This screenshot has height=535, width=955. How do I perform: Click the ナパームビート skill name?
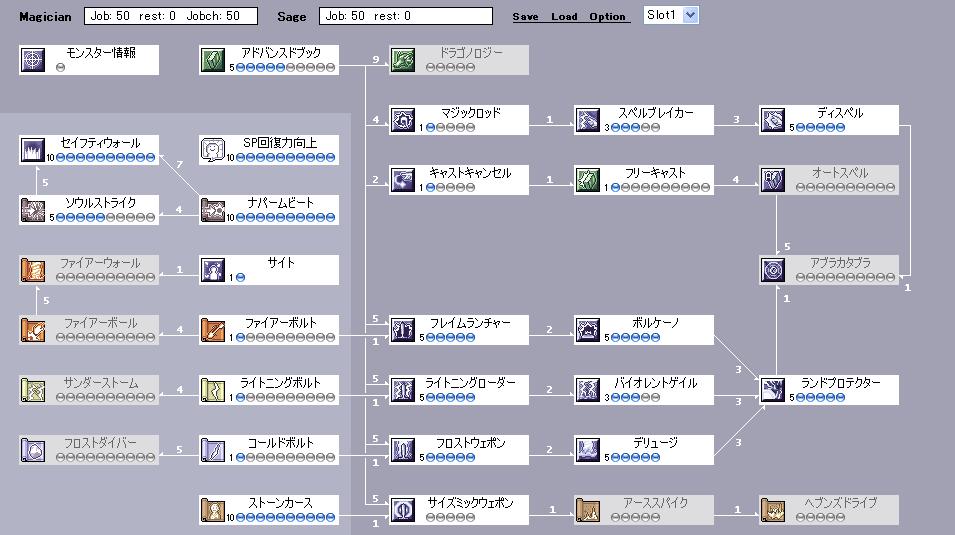(x=280, y=203)
